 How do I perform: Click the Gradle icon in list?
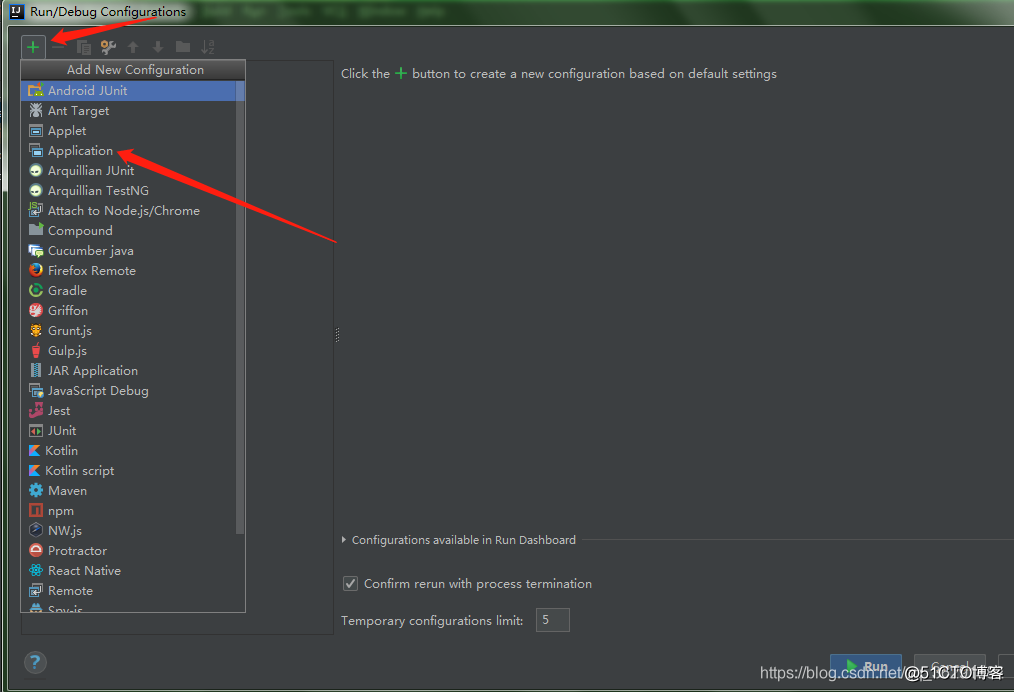click(36, 290)
